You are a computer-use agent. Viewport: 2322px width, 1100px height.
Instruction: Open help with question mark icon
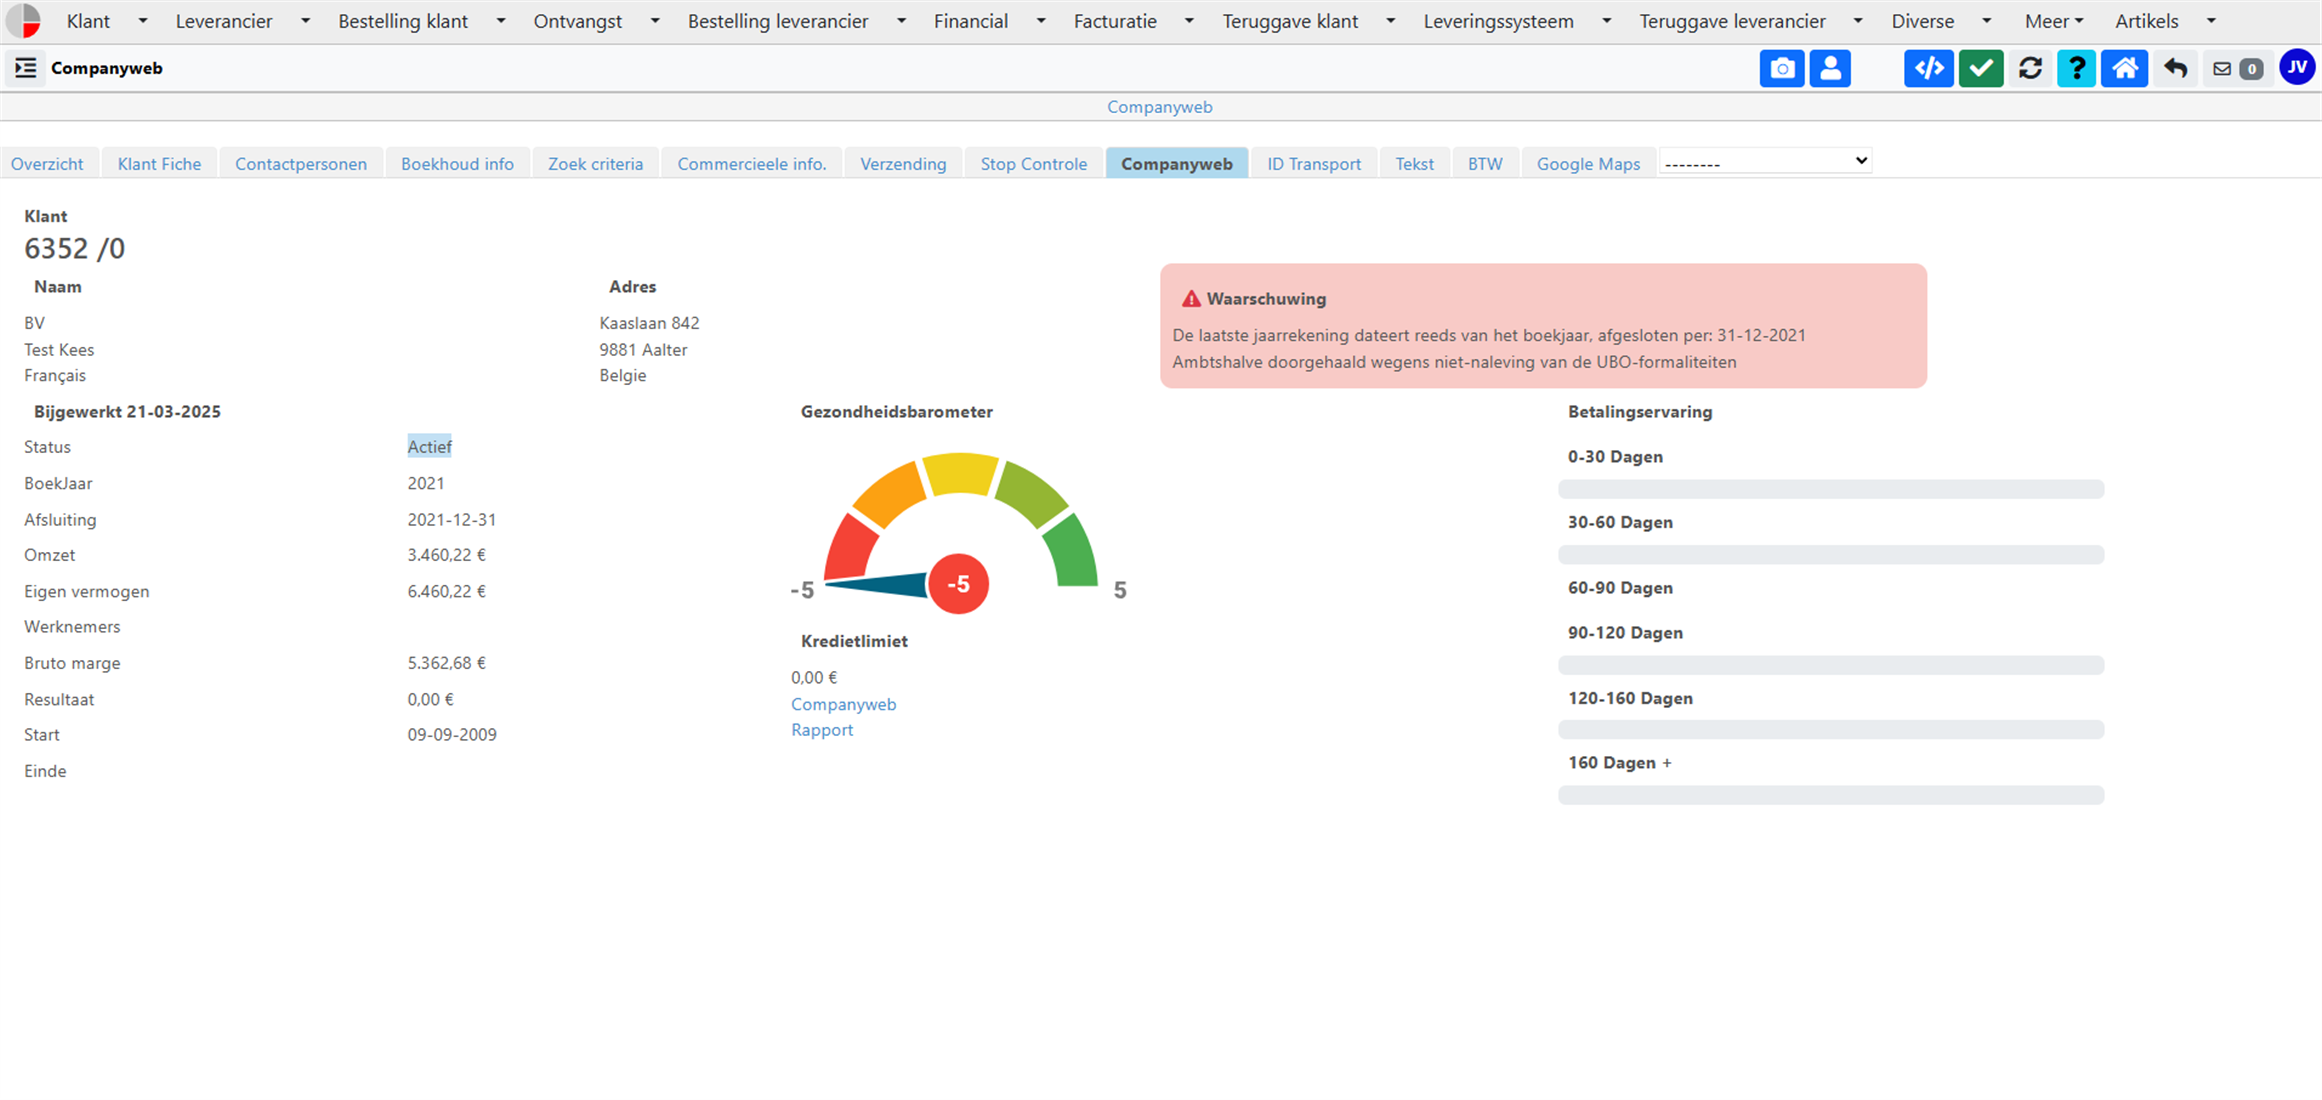coord(2076,68)
